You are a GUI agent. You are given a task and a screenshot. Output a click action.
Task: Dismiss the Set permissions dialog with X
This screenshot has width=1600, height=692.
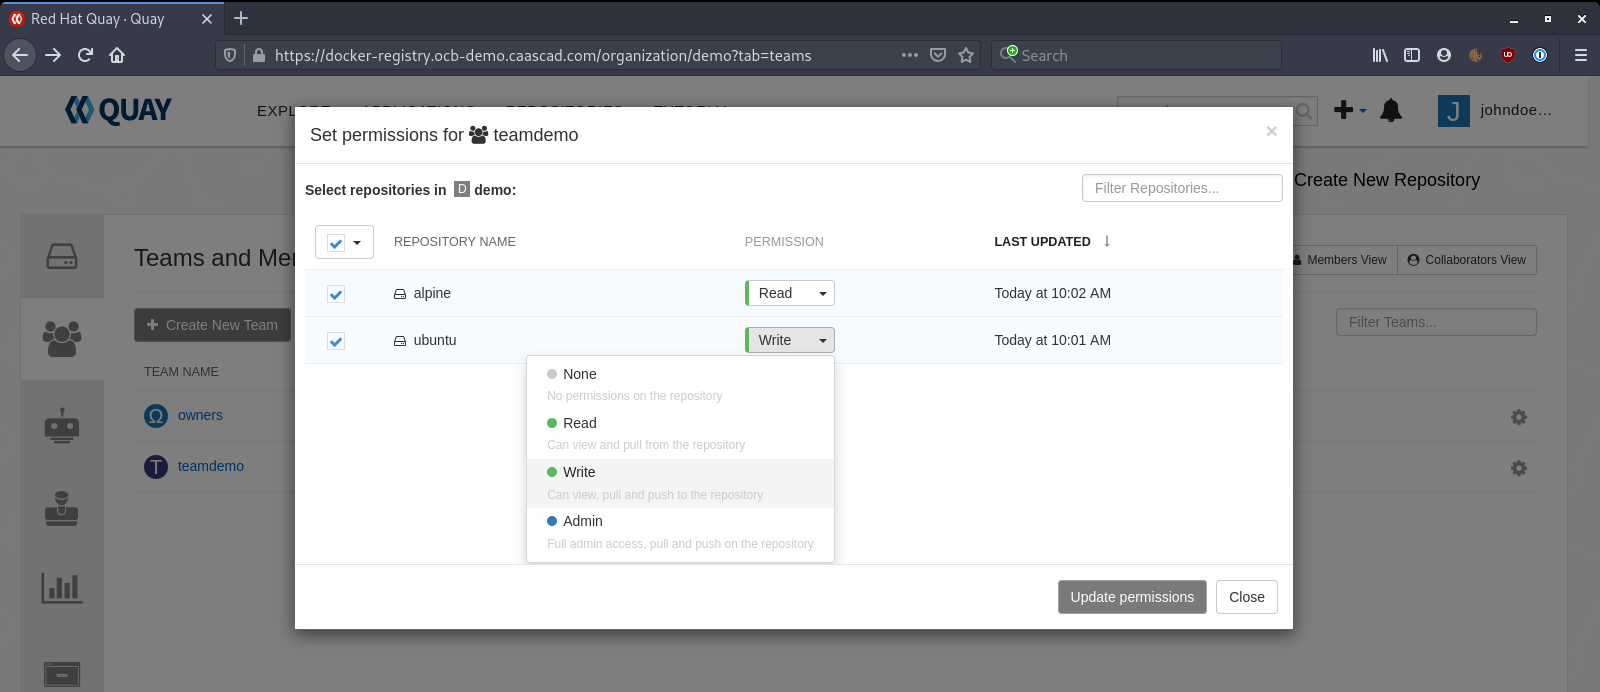[1272, 131]
